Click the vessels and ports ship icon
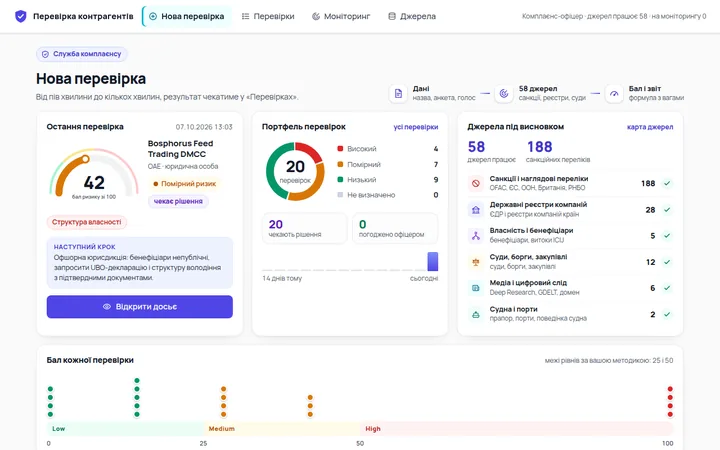 (x=476, y=315)
